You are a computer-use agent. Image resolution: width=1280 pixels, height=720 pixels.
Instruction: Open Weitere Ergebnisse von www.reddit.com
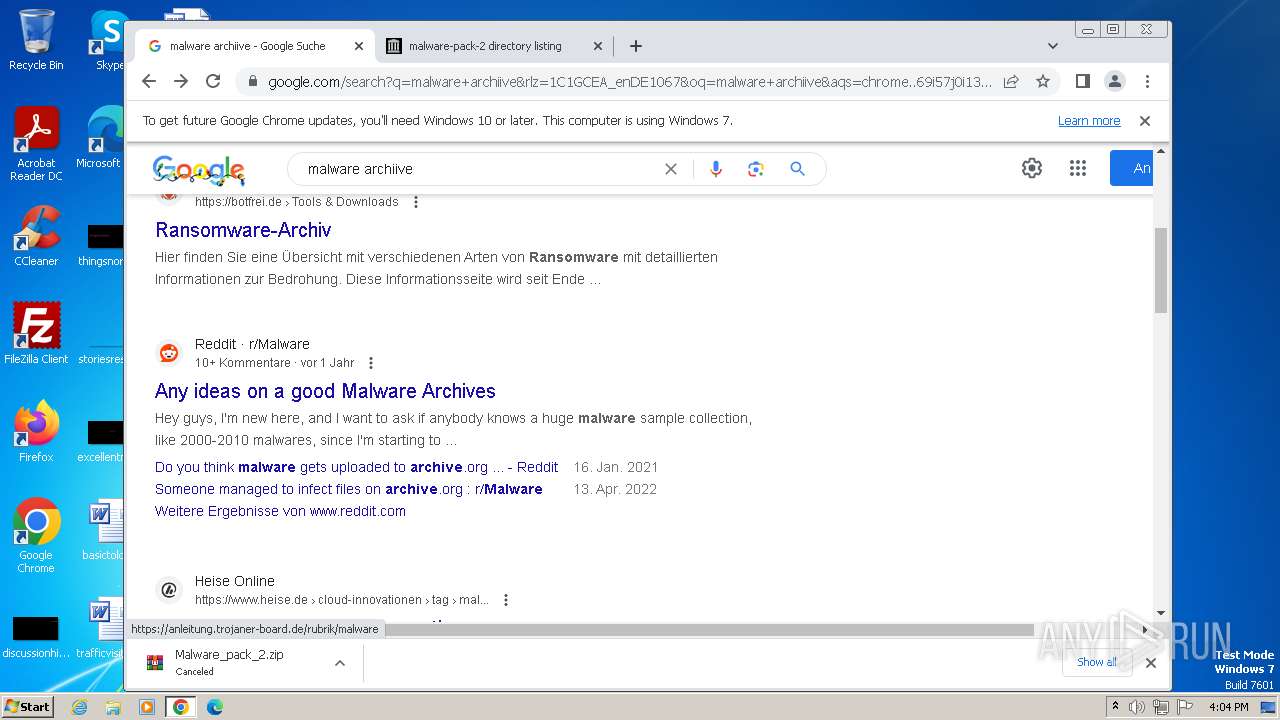280,511
